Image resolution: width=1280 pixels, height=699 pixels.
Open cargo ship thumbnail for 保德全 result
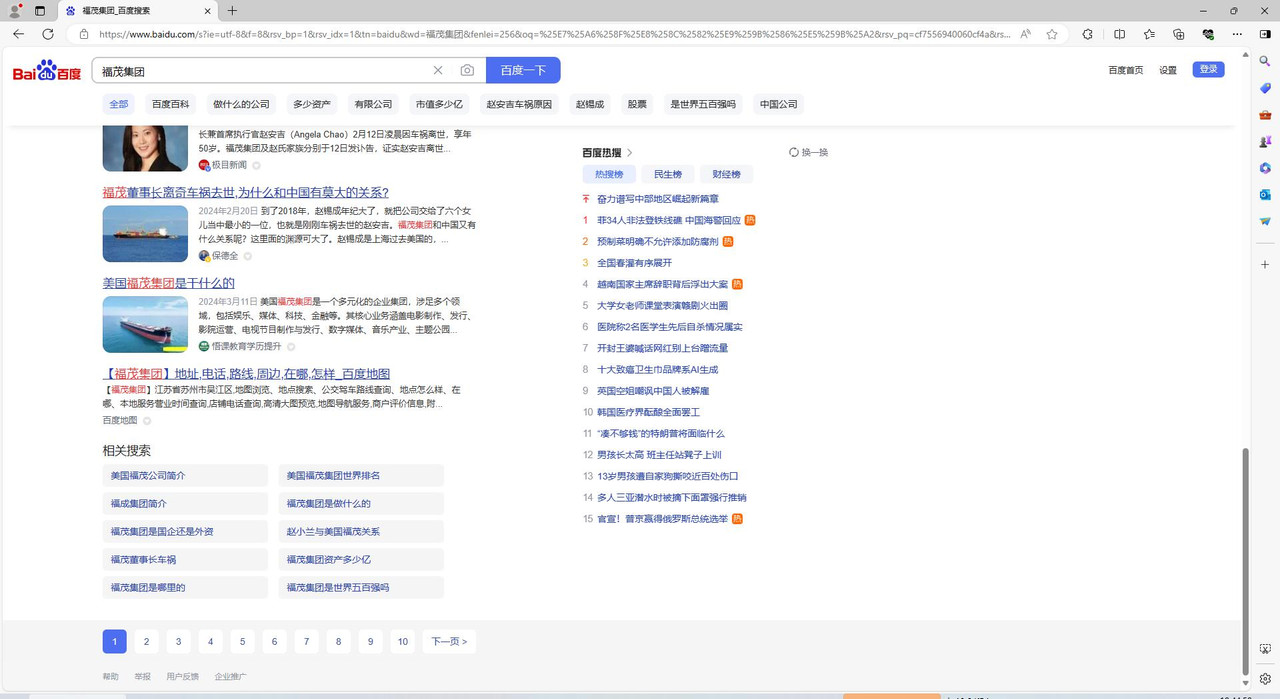tap(145, 233)
